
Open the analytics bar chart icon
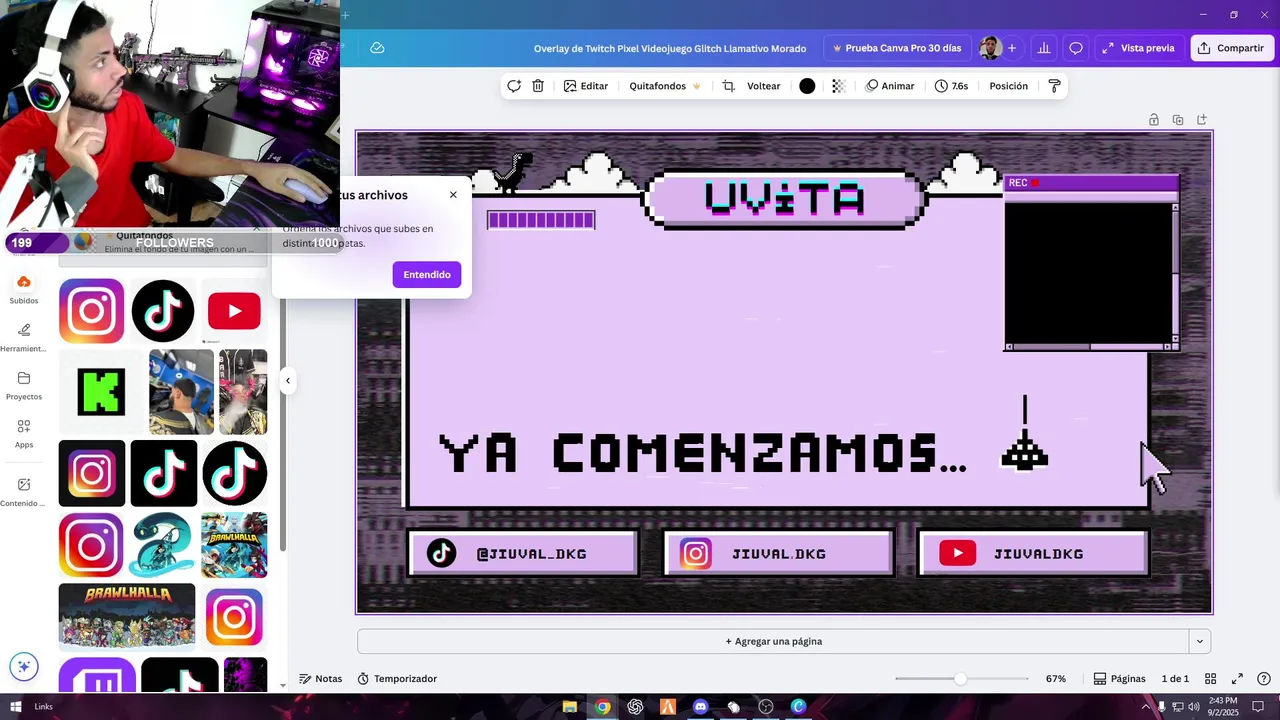(x=1044, y=48)
